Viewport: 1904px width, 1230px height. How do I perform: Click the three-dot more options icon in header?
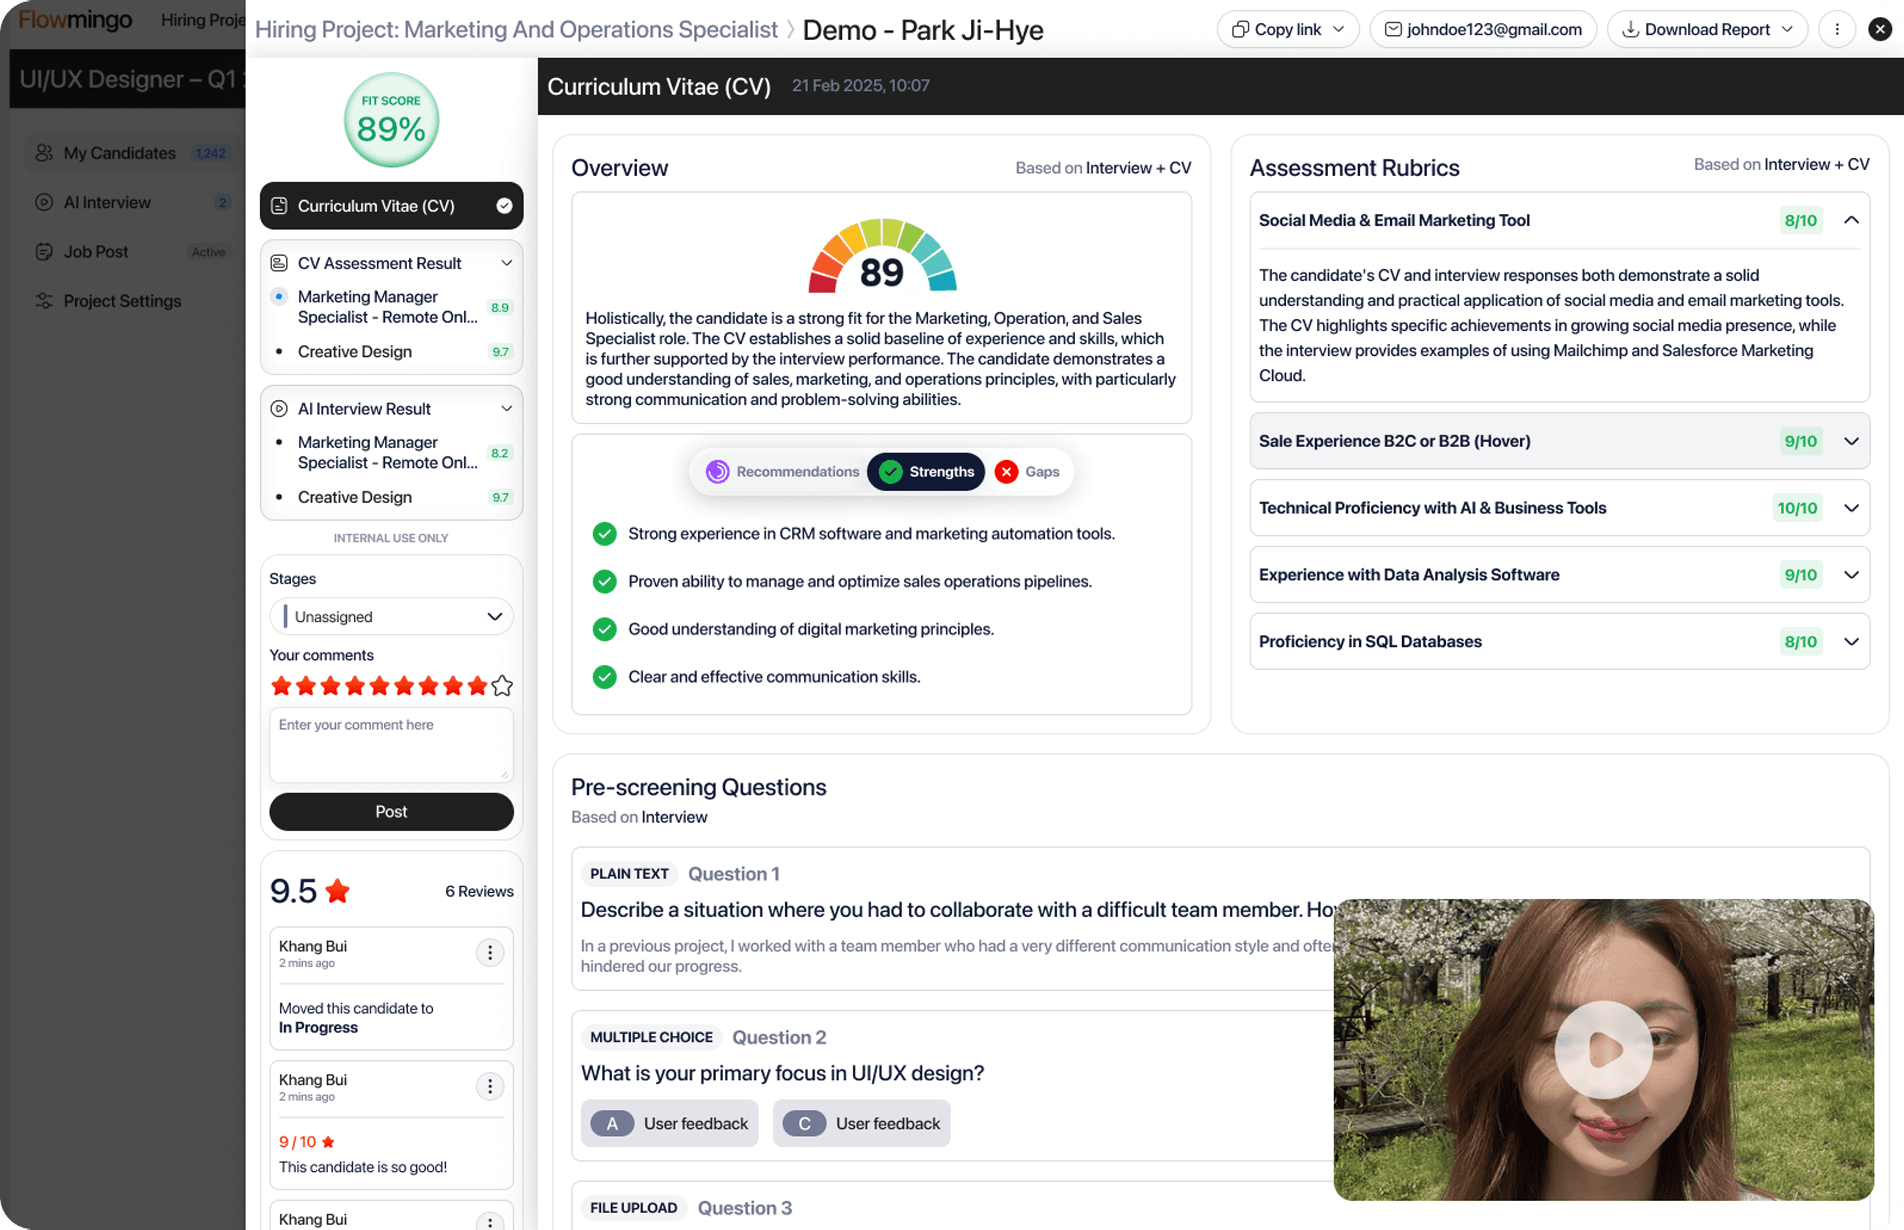pos(1836,30)
